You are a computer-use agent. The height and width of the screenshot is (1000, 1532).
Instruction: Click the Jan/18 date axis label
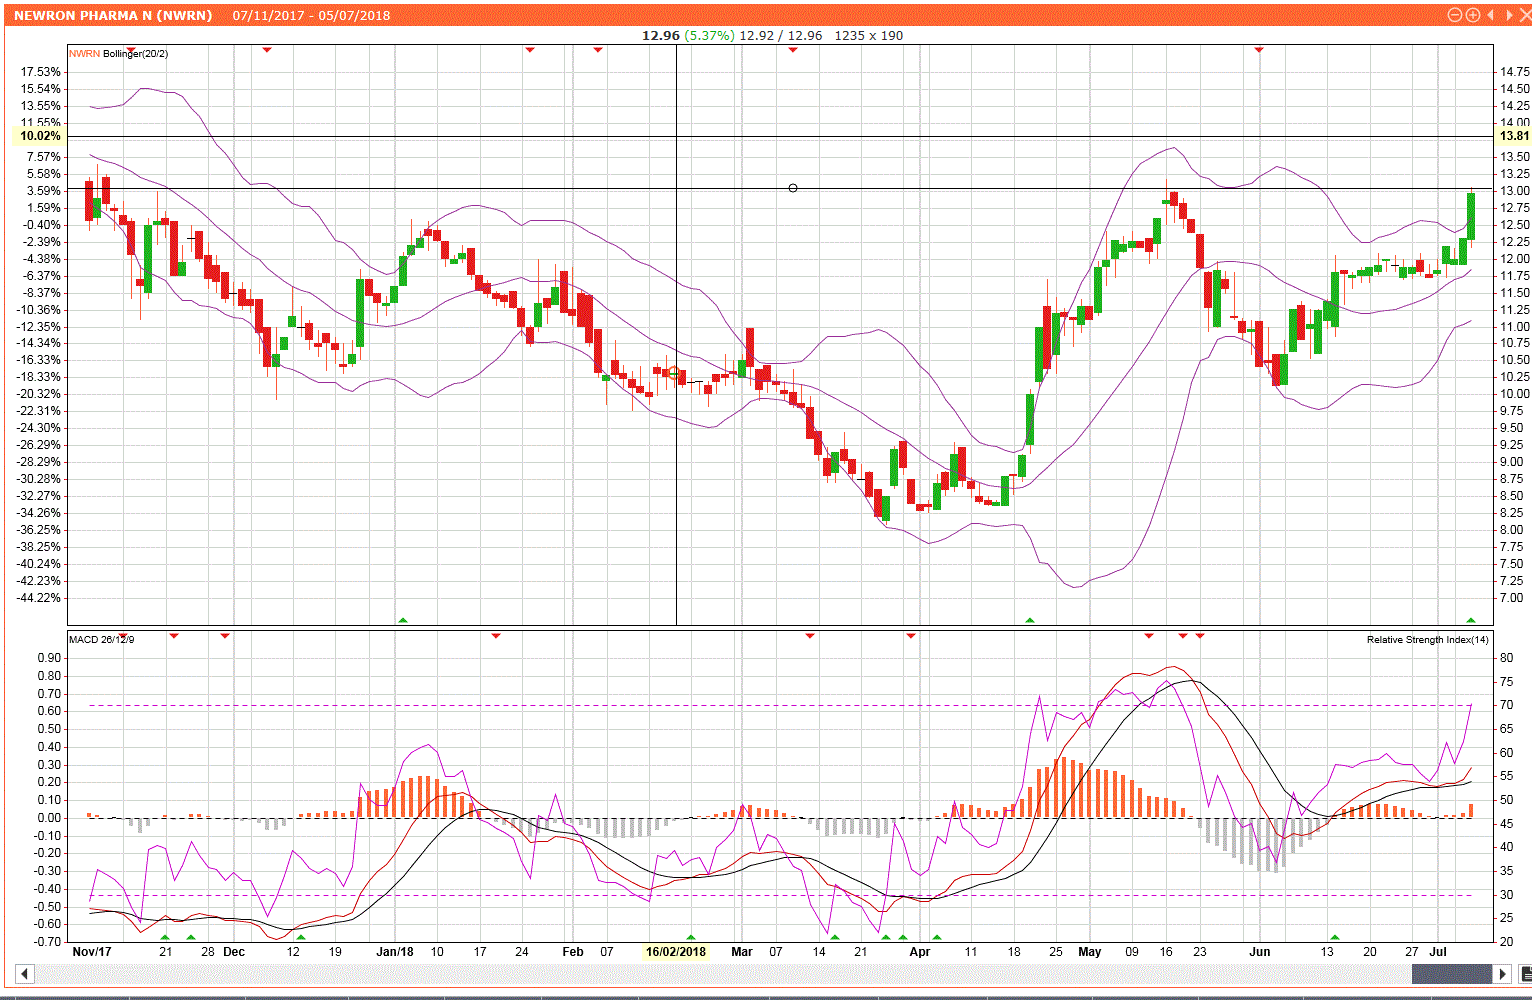tap(395, 952)
